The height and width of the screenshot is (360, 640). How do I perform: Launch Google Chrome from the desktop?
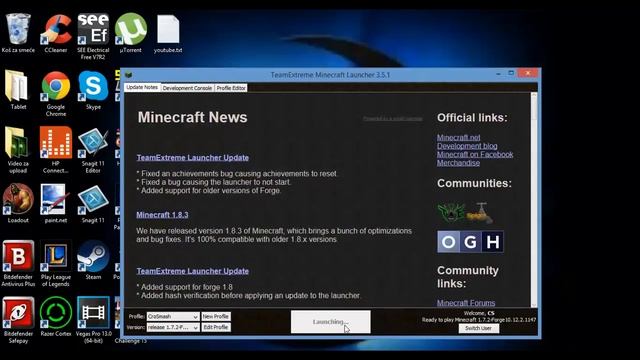coord(56,93)
